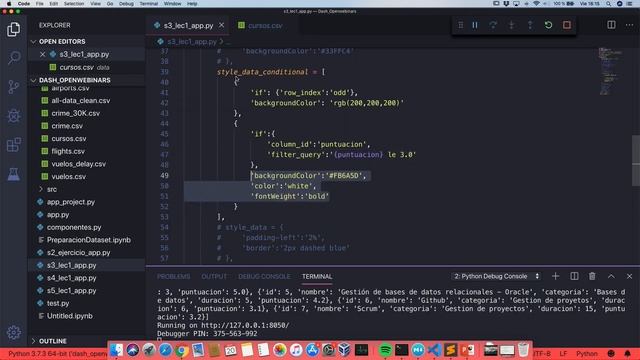Viewport: 640px width, 360px height.
Task: Open the Help menu
Action: (x=192, y=4)
